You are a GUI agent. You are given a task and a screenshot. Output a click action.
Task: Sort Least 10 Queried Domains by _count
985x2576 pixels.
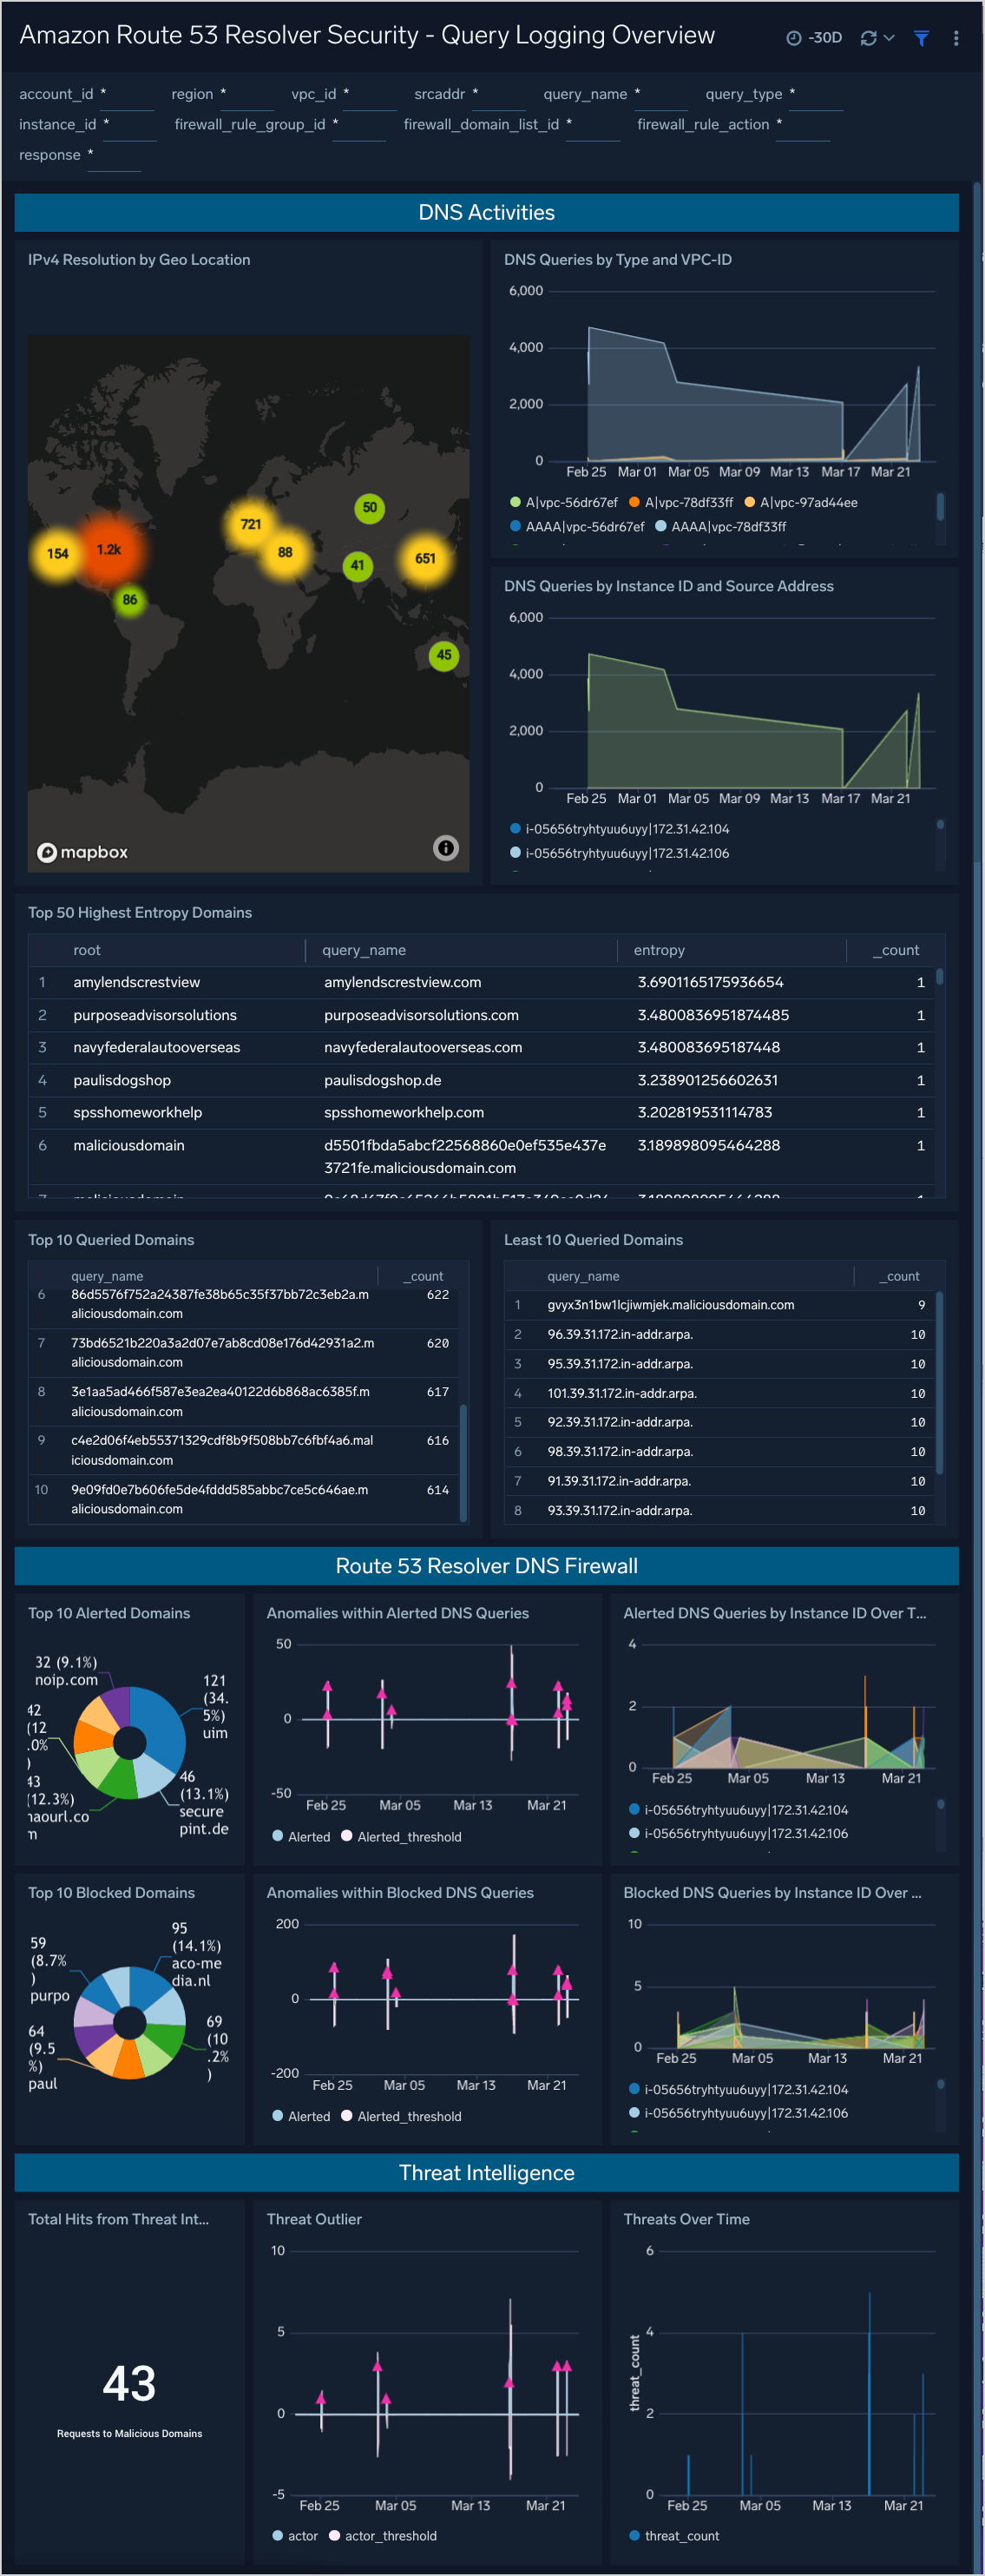coord(902,1276)
